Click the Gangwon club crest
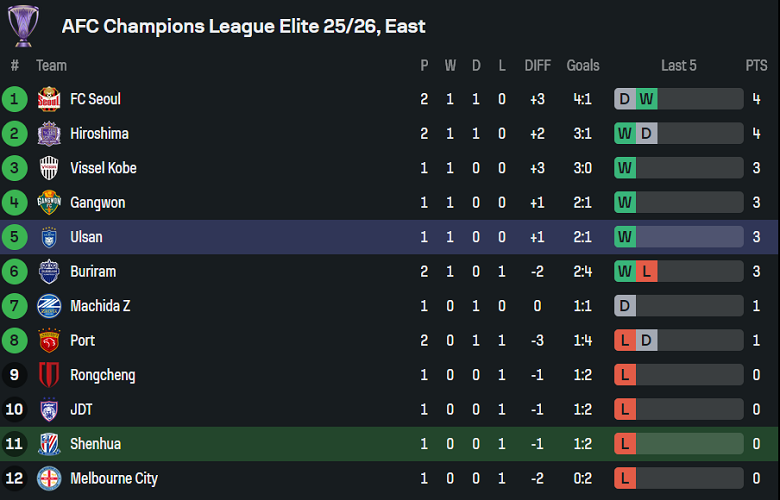This screenshot has width=780, height=500. click(x=49, y=203)
